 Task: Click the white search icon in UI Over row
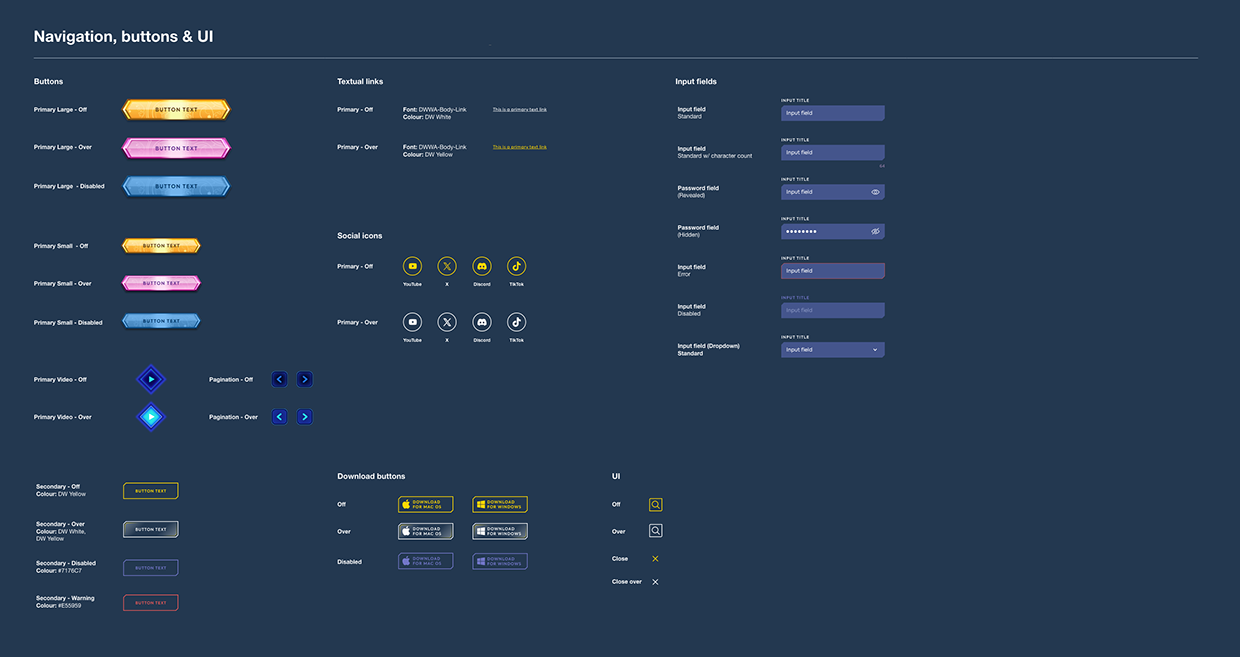pyautogui.click(x=656, y=531)
